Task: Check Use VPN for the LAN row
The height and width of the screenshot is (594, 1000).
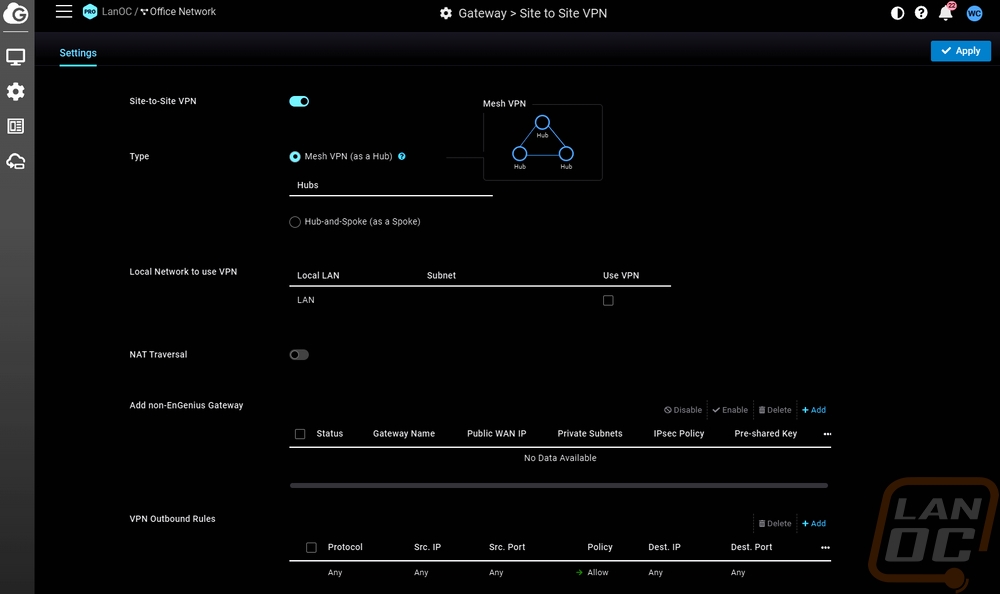Action: (x=608, y=301)
